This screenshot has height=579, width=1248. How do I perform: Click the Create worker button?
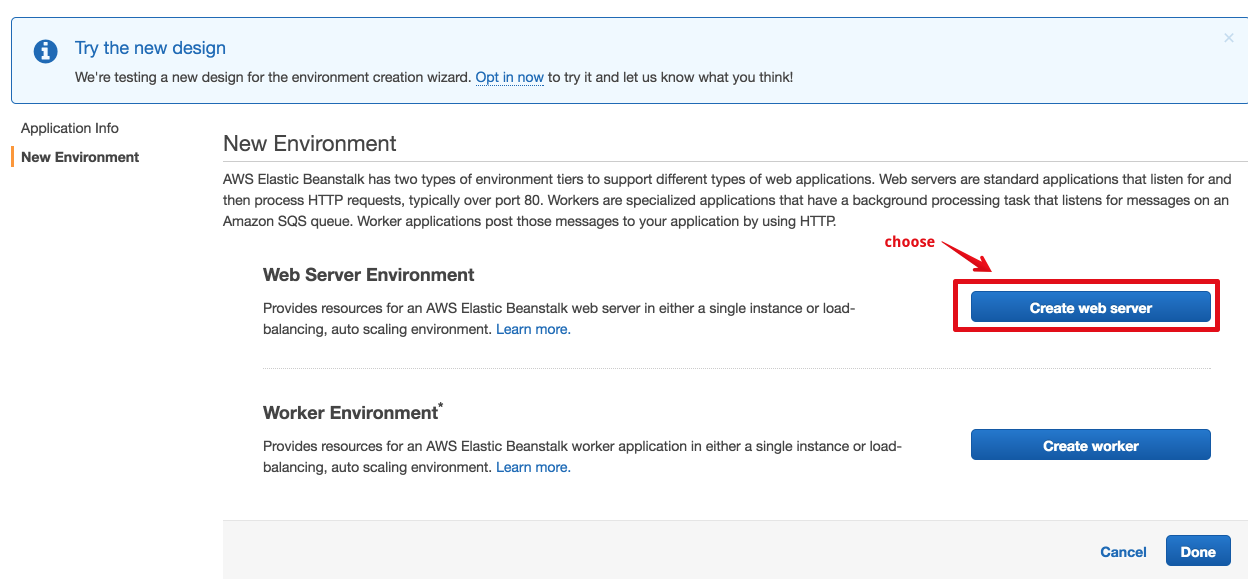pos(1091,445)
